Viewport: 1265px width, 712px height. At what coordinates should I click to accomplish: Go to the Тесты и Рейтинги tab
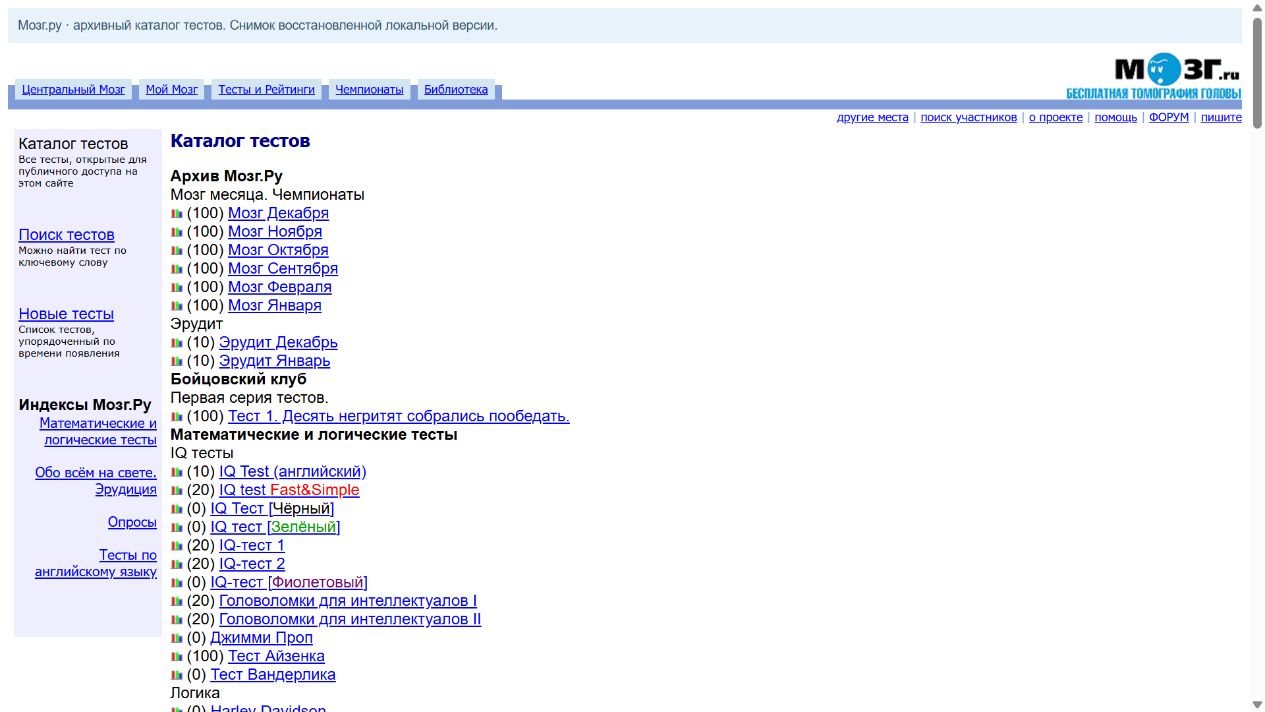pyautogui.click(x=266, y=90)
